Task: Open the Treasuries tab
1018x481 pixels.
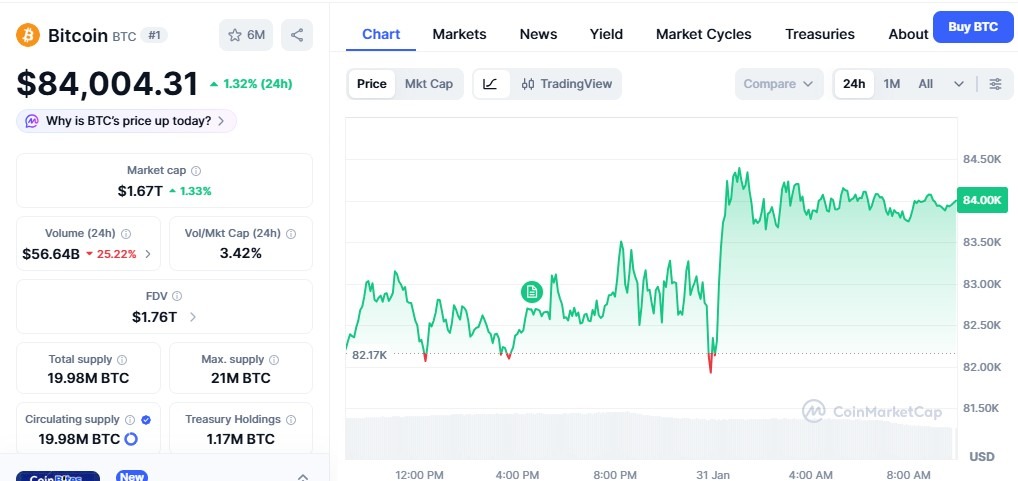Action: (820, 34)
